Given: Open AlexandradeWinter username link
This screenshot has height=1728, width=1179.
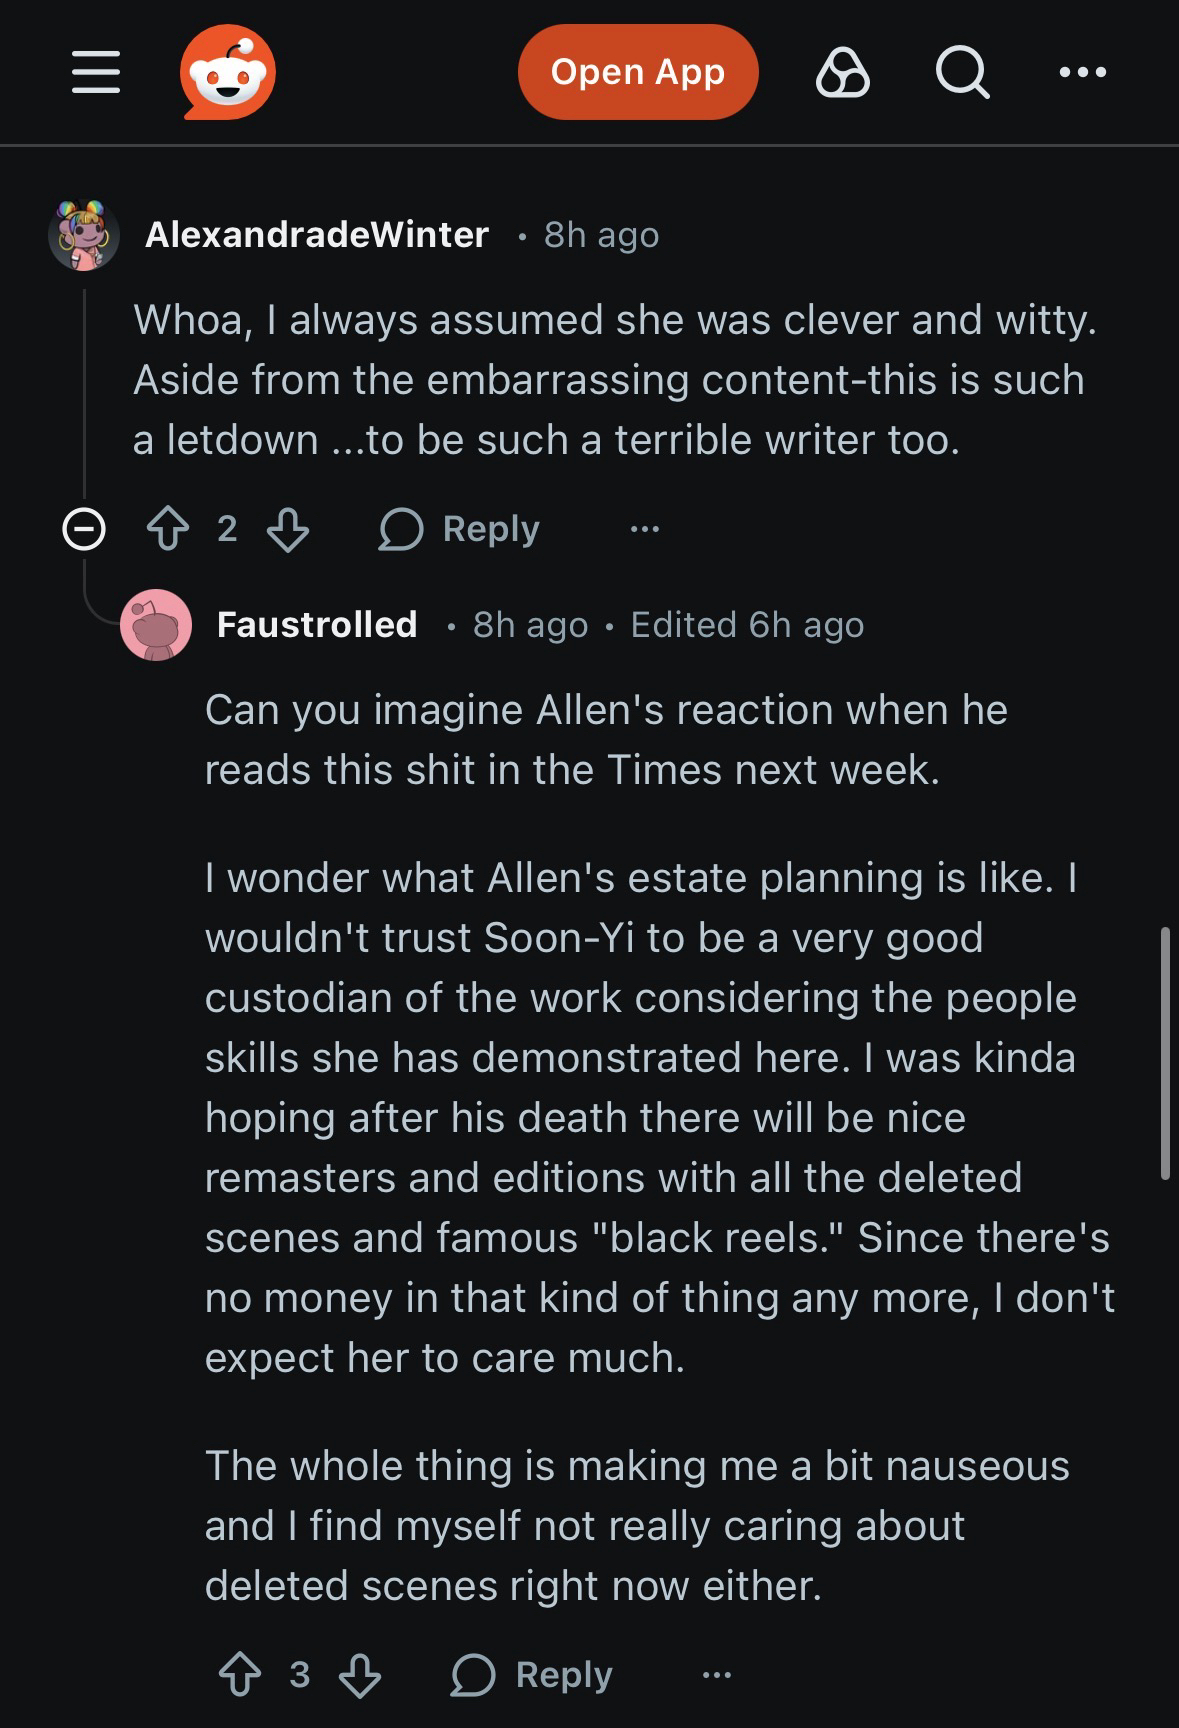Looking at the screenshot, I should click(x=317, y=235).
